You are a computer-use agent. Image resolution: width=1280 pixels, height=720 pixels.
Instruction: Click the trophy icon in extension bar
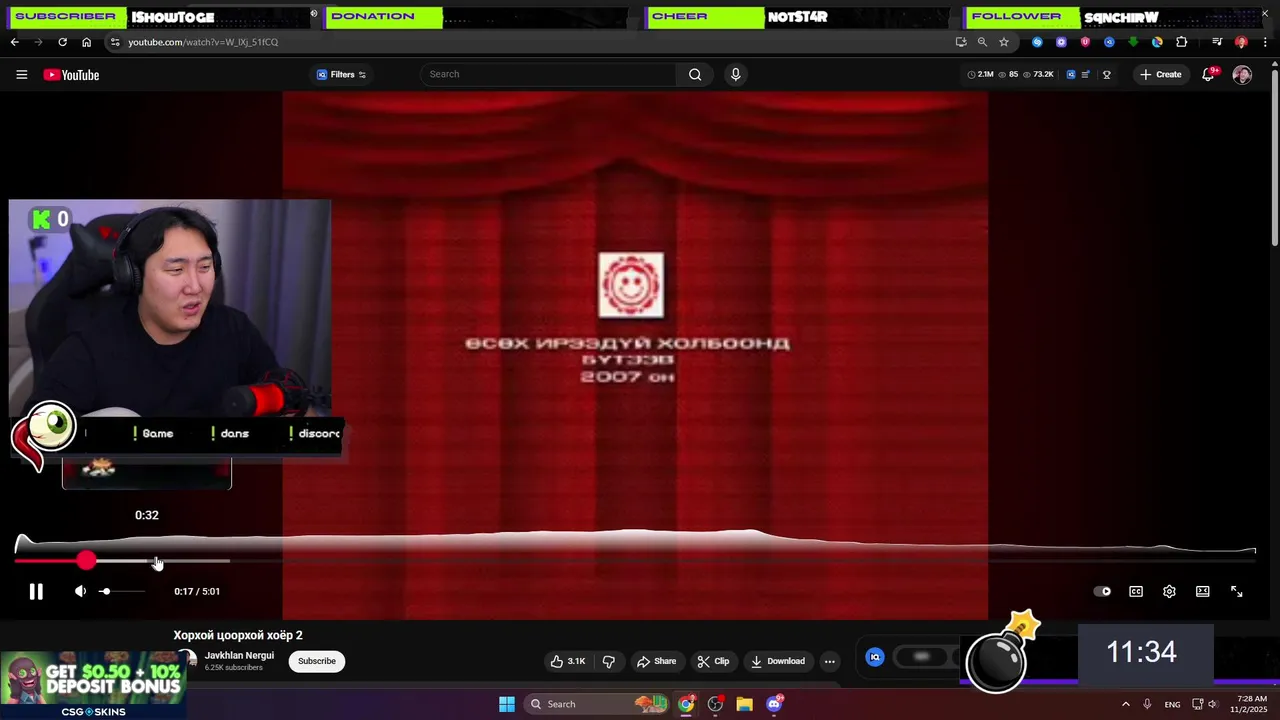(1106, 74)
